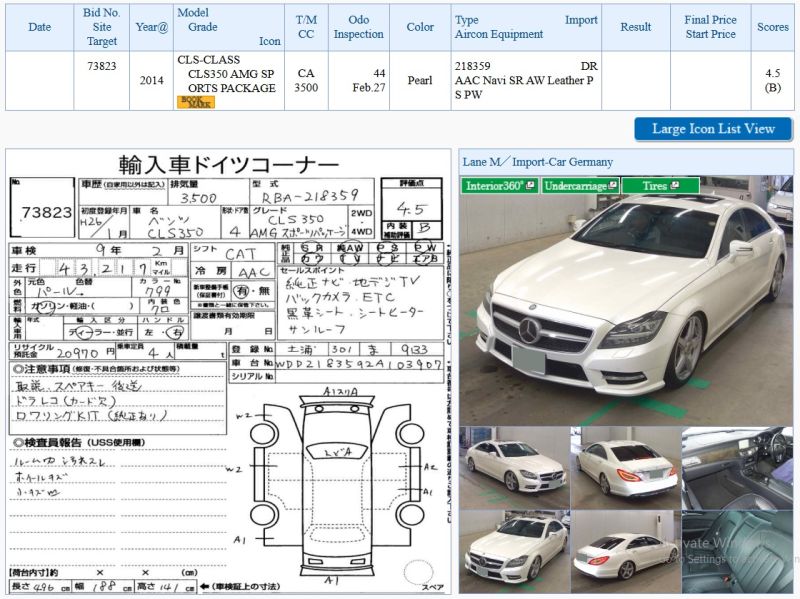
Task: Open the Undercarriage photos button
Action: point(580,186)
